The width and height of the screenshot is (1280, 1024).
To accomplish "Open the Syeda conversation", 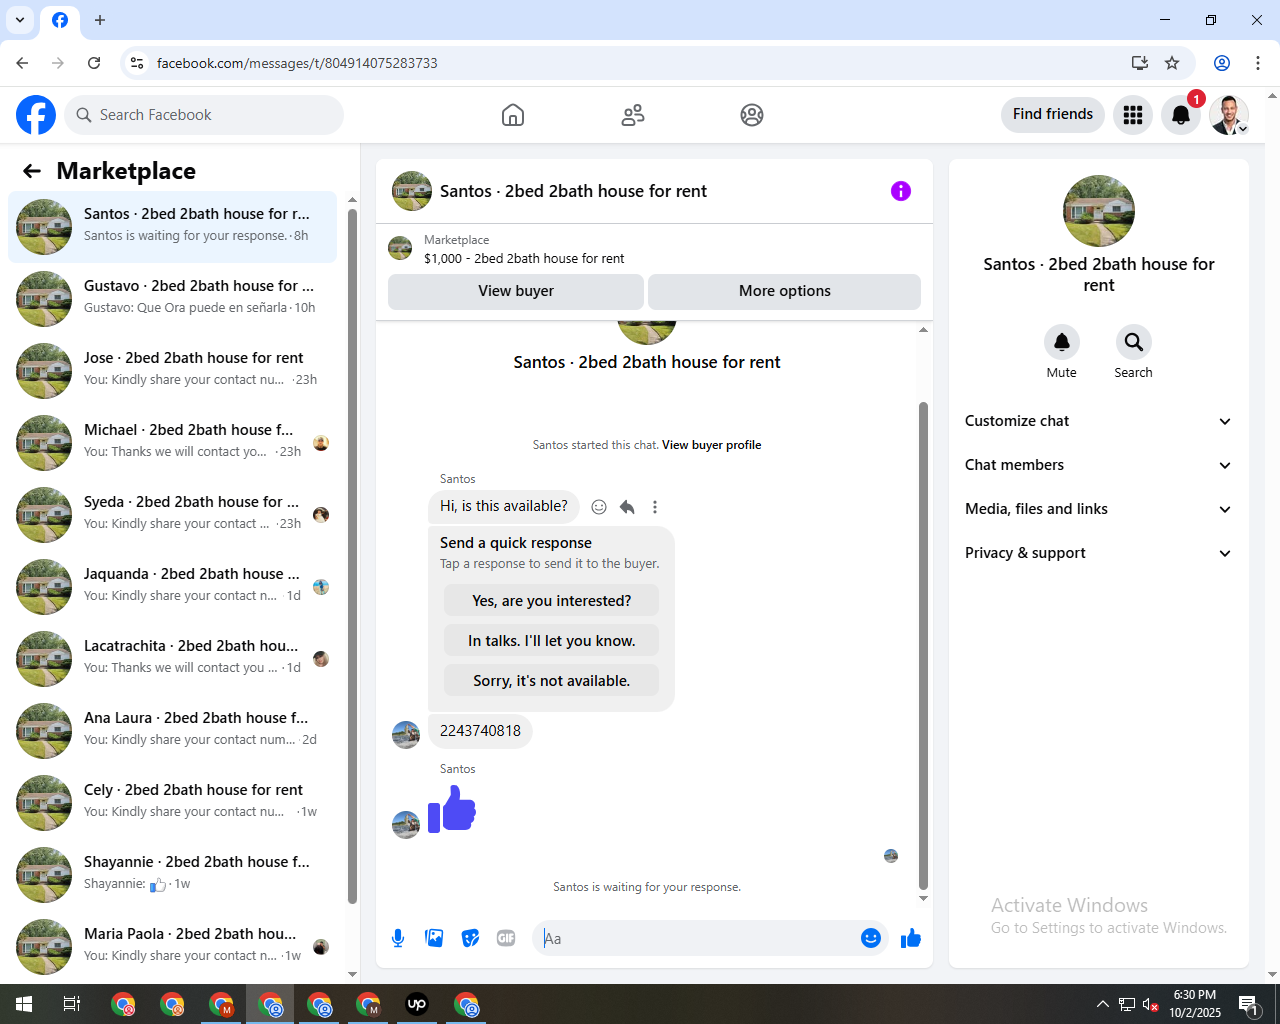I will coord(172,513).
